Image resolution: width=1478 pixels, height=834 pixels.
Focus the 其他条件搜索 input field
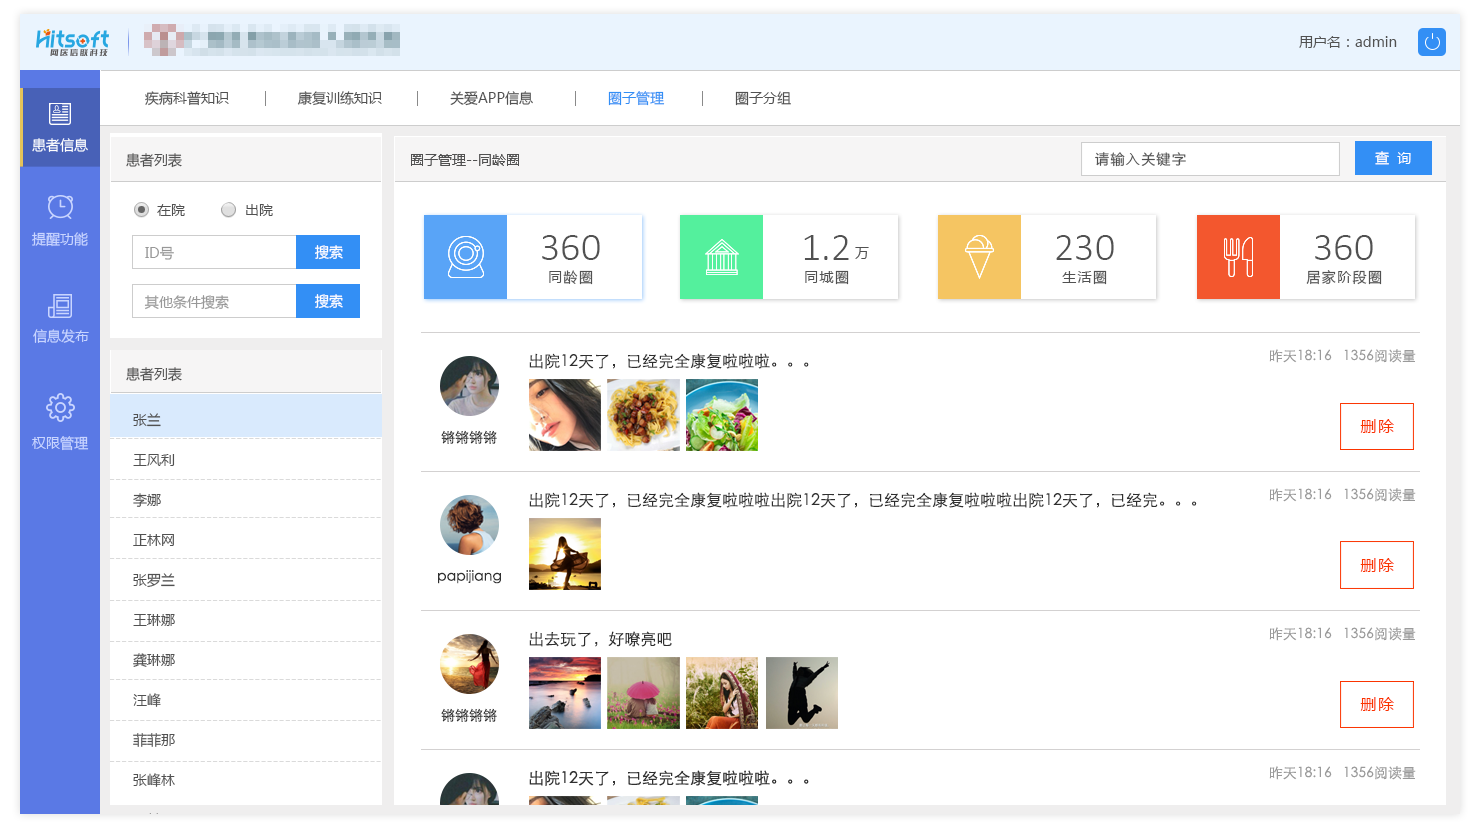[214, 301]
